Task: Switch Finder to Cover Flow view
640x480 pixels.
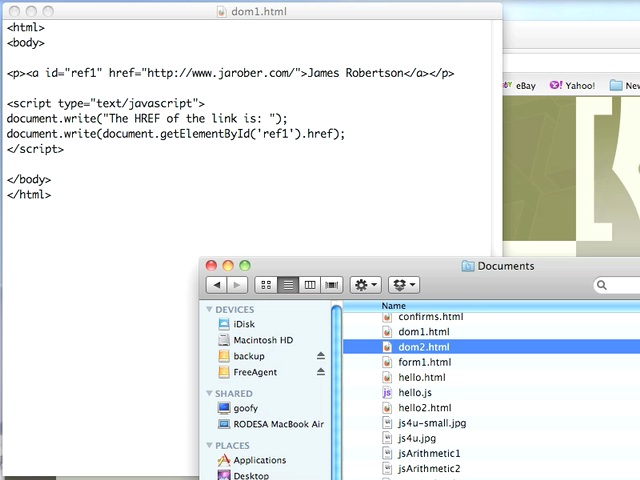Action: click(331, 285)
